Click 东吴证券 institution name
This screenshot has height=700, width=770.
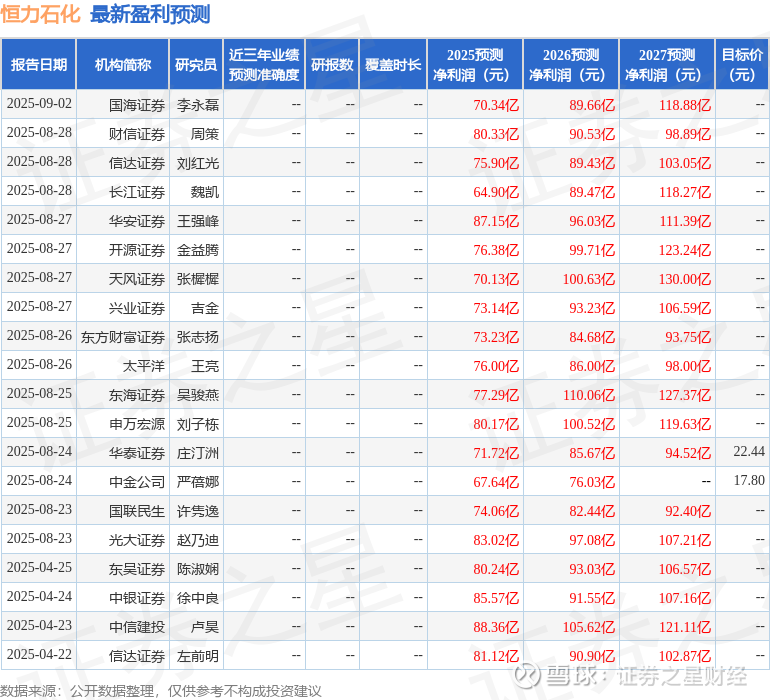pos(137,569)
